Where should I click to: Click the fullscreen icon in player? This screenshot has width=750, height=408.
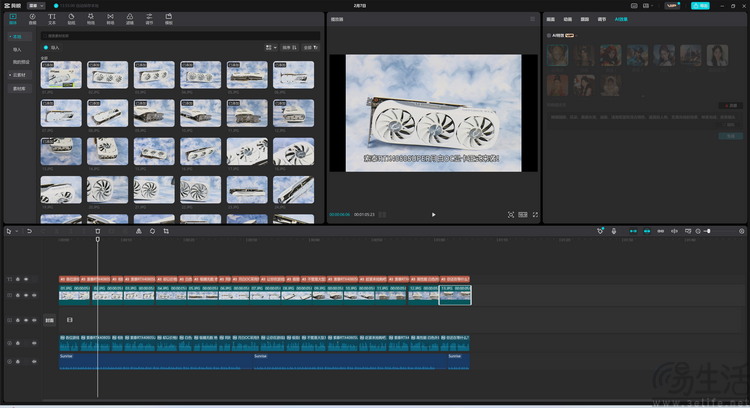coord(535,215)
